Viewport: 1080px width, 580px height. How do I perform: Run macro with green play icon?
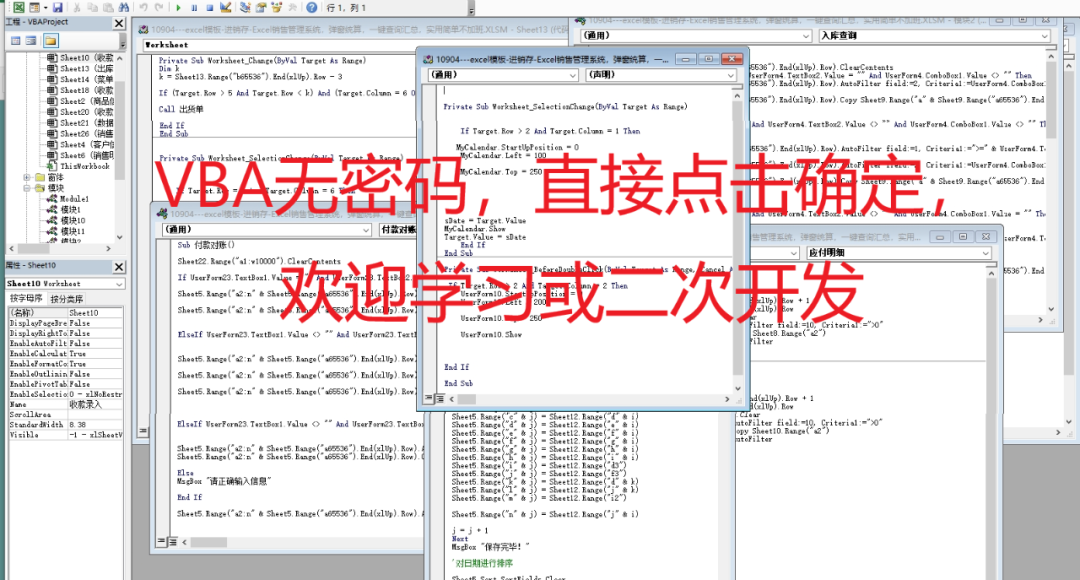tap(178, 8)
